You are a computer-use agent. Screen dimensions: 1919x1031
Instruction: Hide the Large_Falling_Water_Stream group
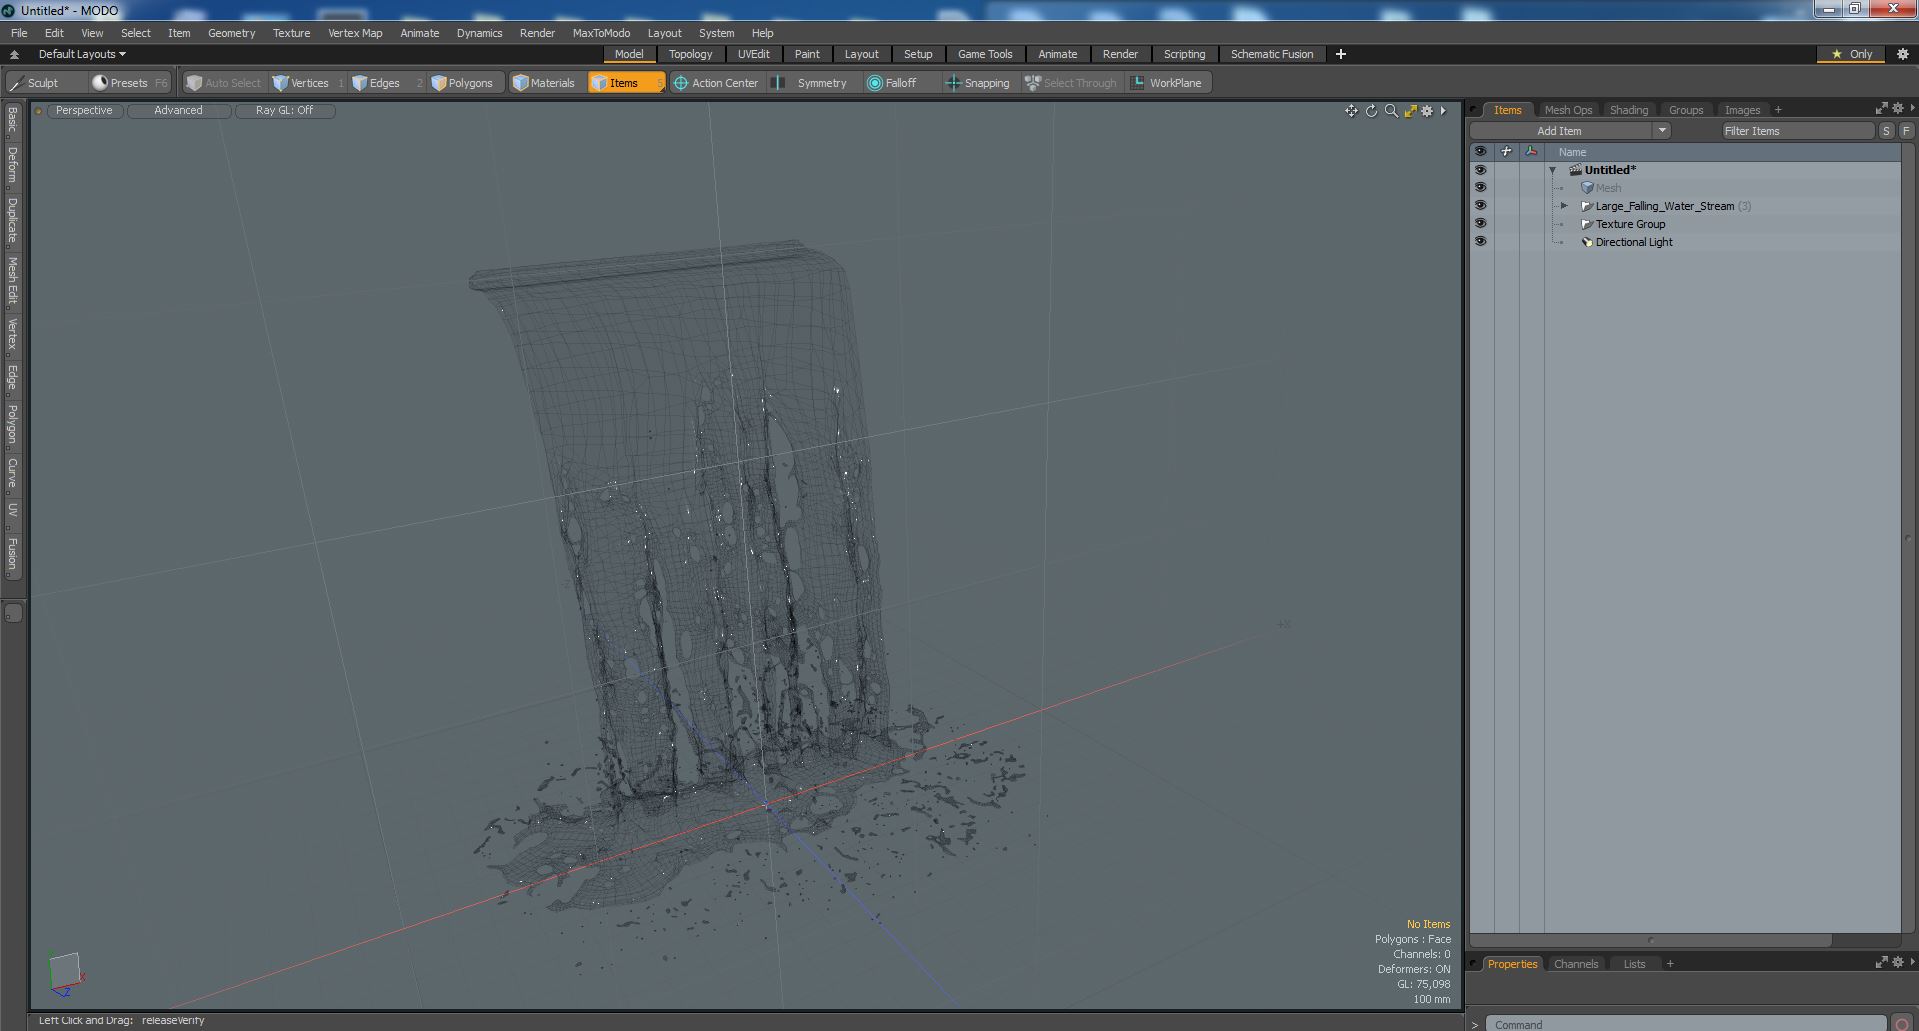pyautogui.click(x=1480, y=206)
